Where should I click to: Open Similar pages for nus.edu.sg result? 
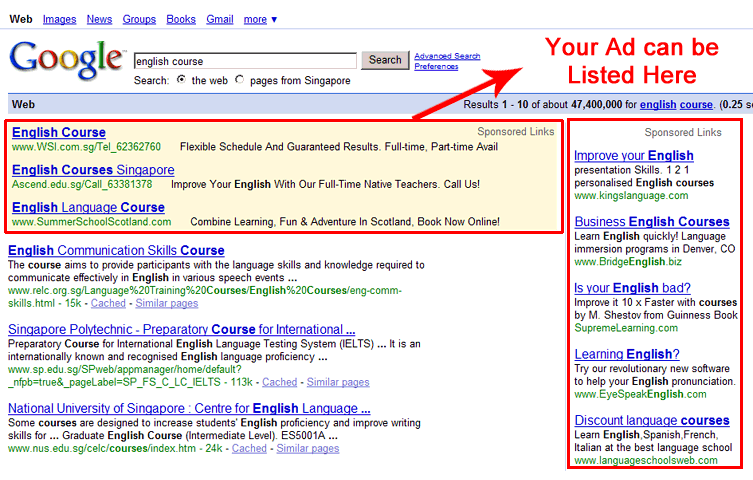(308, 448)
